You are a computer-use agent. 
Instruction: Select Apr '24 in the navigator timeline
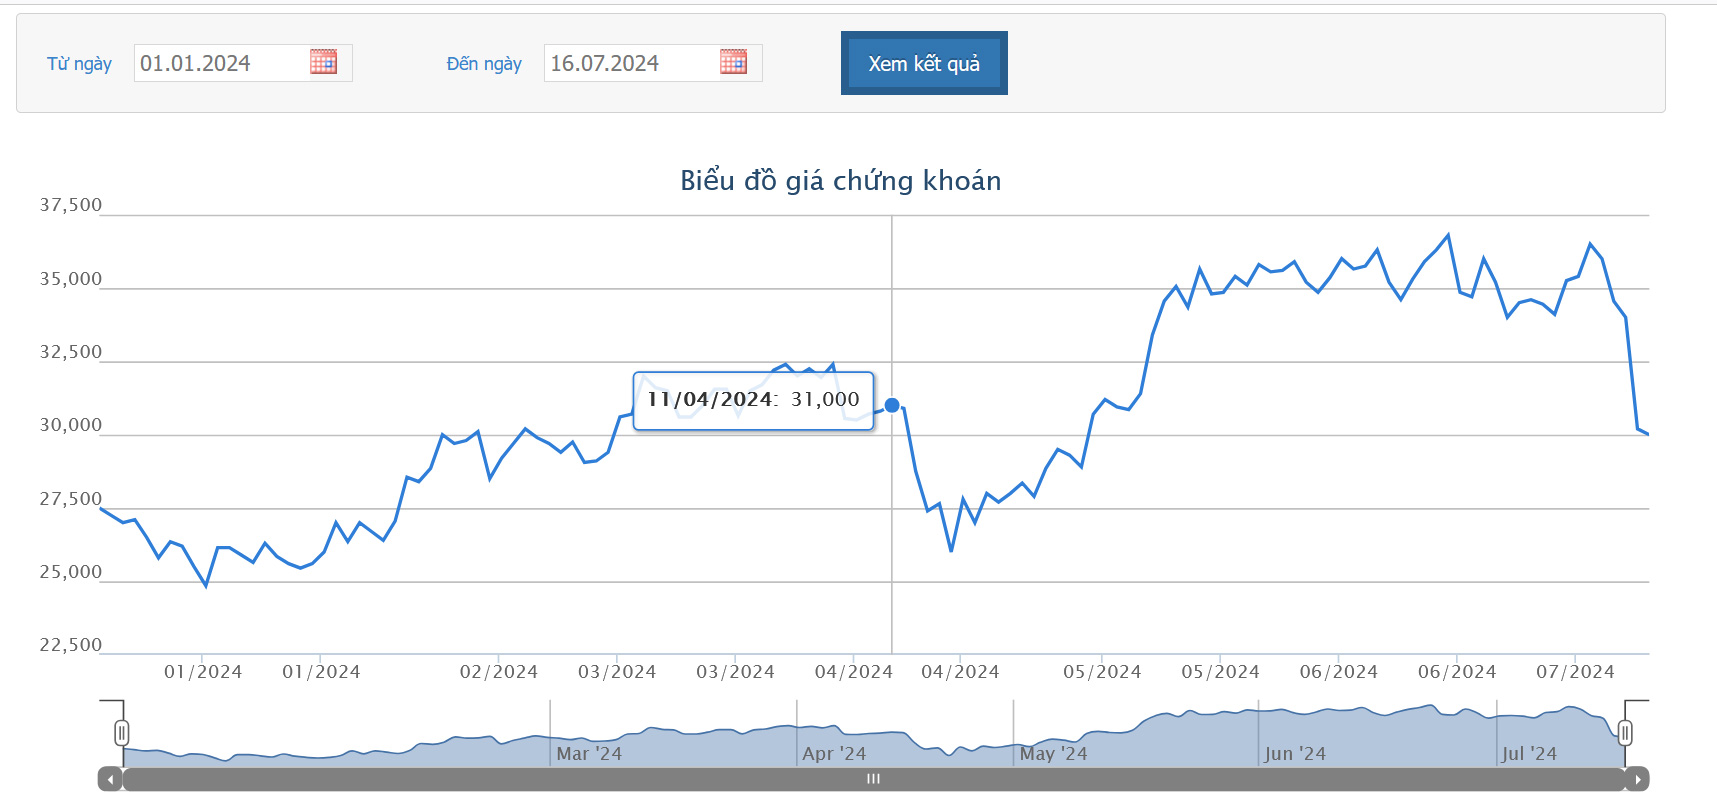click(833, 754)
